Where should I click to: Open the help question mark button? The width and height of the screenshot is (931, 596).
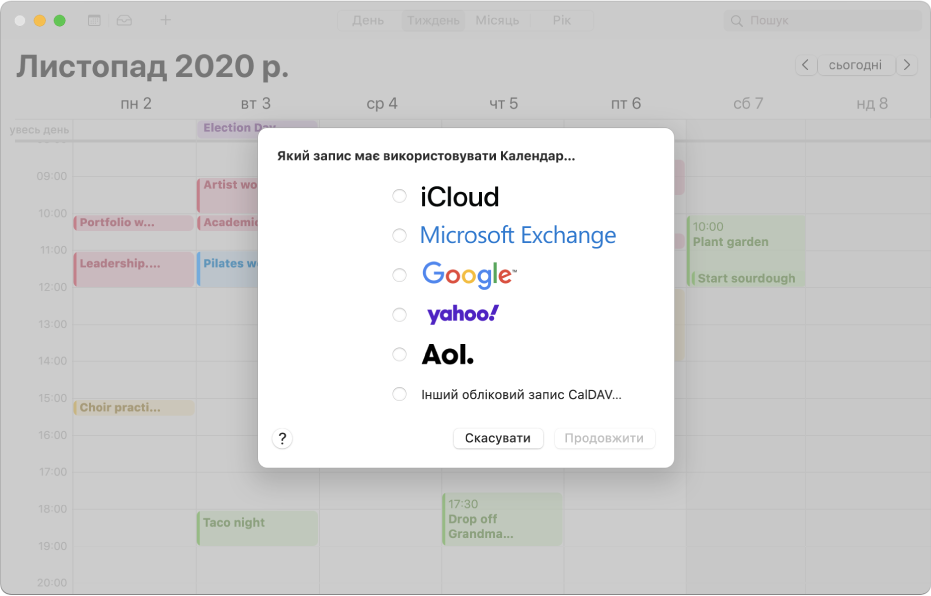[x=282, y=439]
